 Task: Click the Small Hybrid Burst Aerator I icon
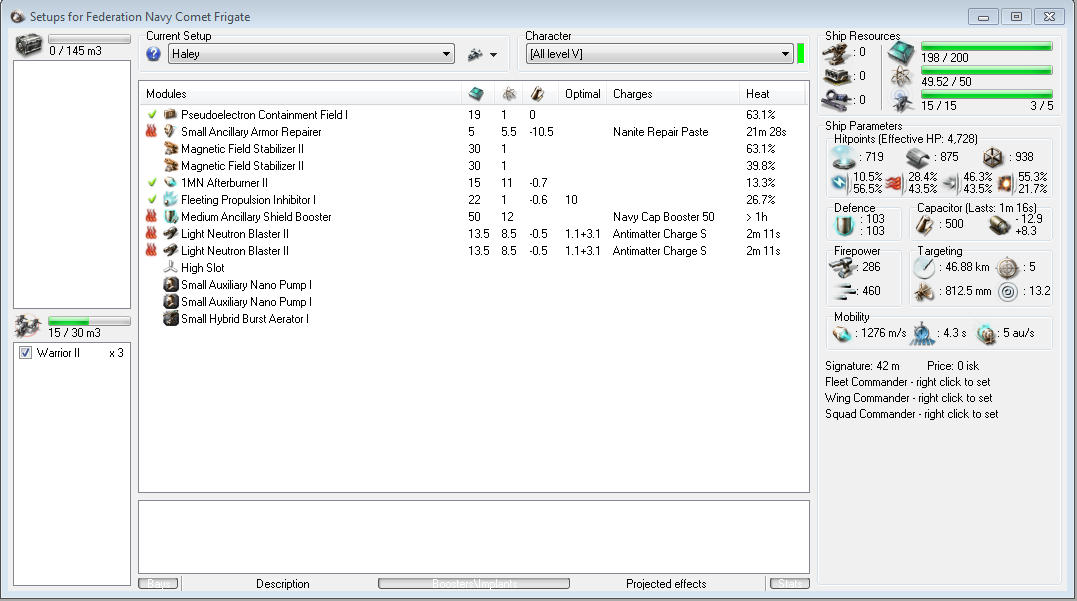coord(170,319)
